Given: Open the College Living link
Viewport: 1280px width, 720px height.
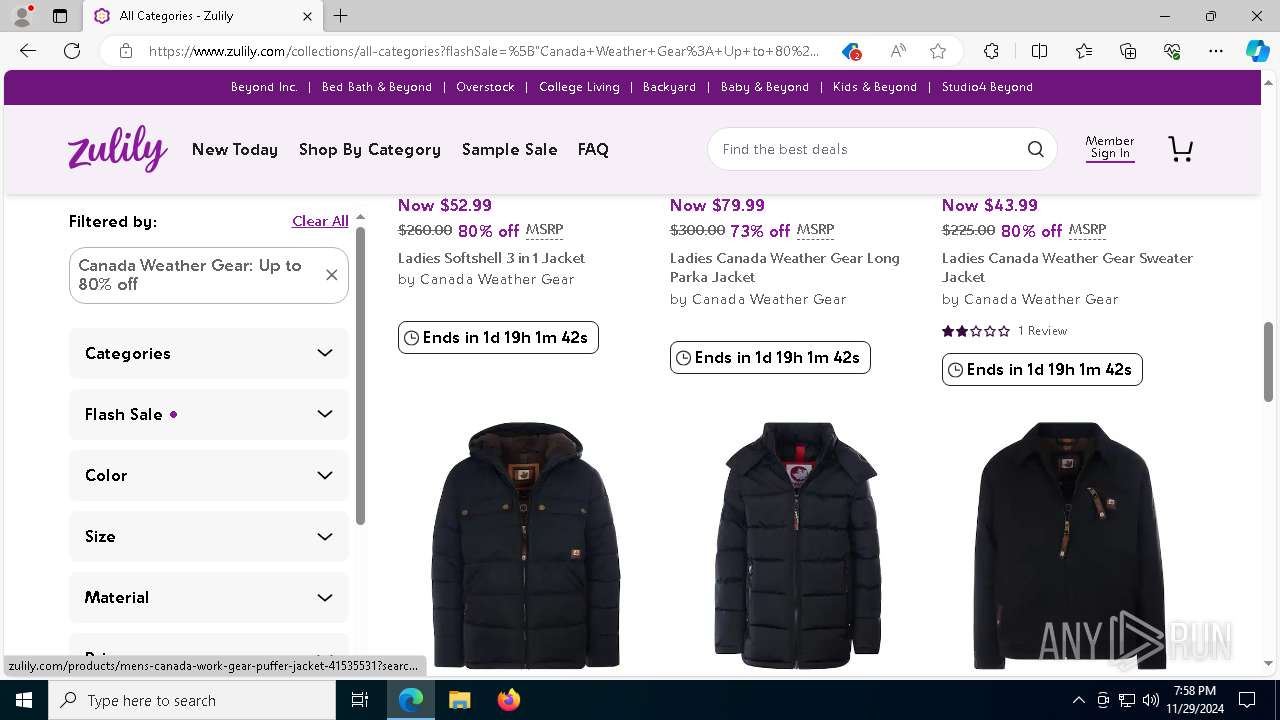Looking at the screenshot, I should tap(579, 87).
